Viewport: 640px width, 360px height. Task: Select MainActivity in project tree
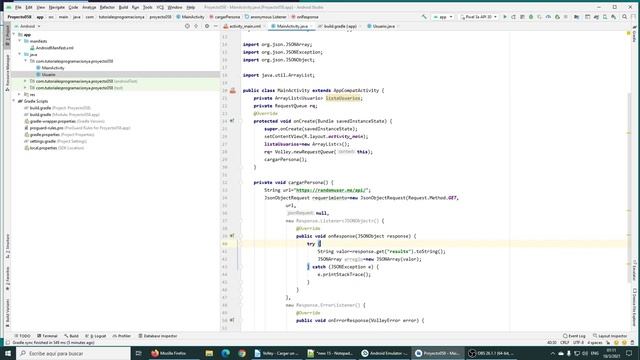coord(50,68)
